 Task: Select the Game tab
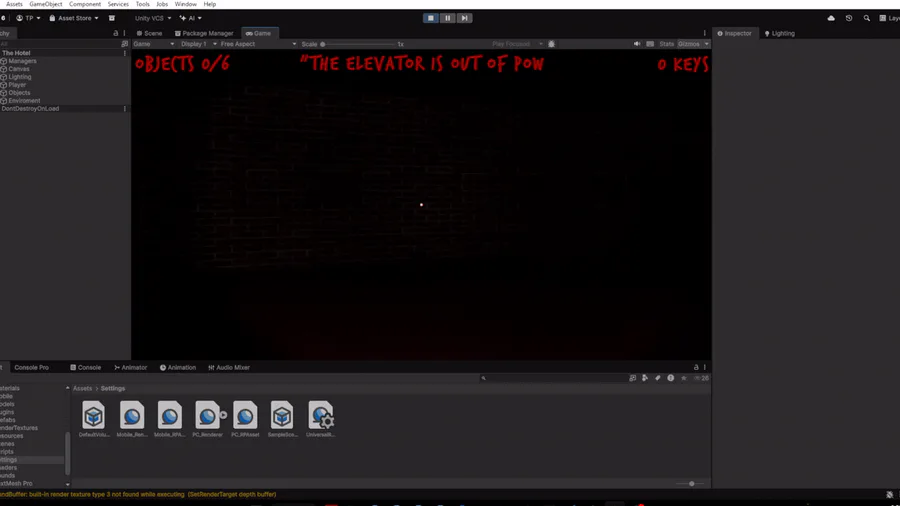259,33
